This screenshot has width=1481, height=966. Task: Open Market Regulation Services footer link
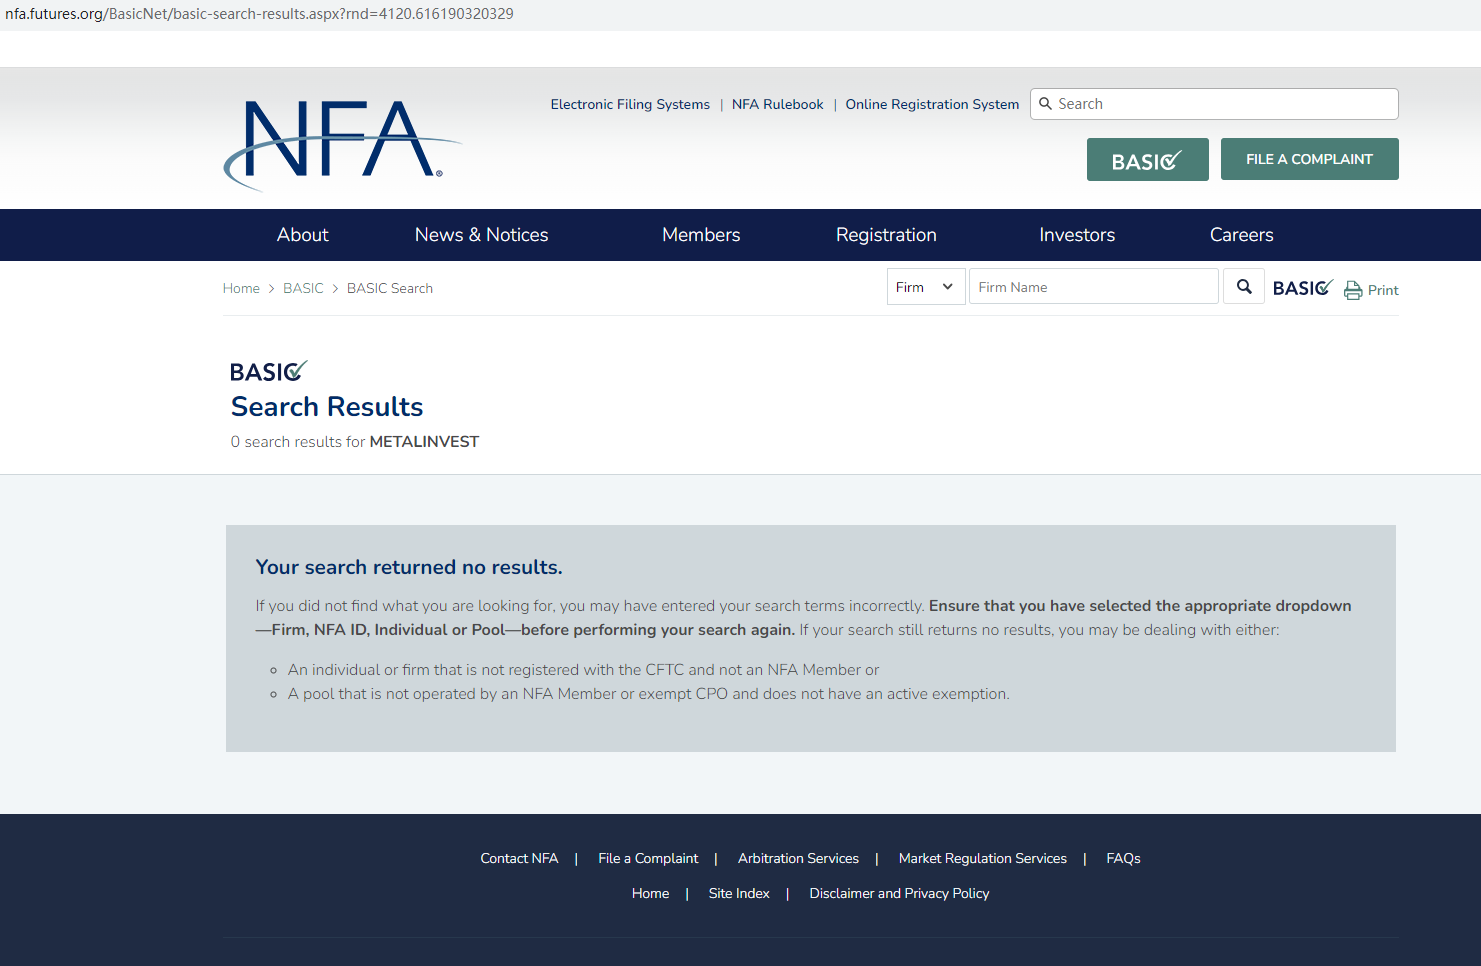983,858
